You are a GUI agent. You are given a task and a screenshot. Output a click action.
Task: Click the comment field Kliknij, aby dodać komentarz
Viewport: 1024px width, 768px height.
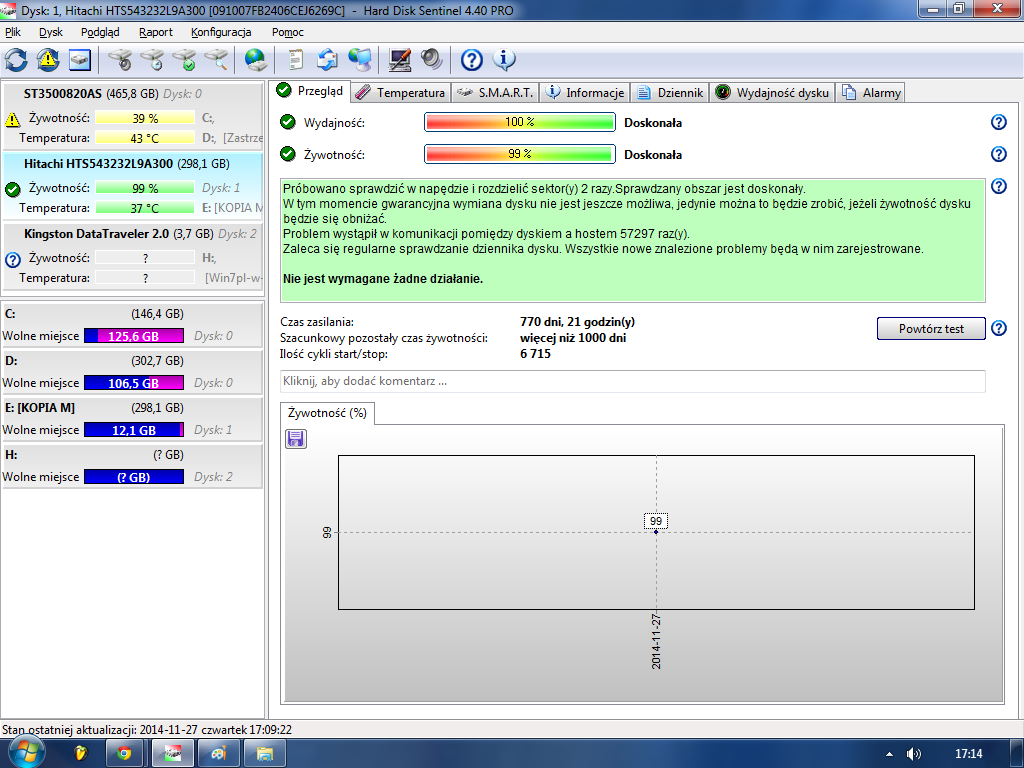point(632,381)
